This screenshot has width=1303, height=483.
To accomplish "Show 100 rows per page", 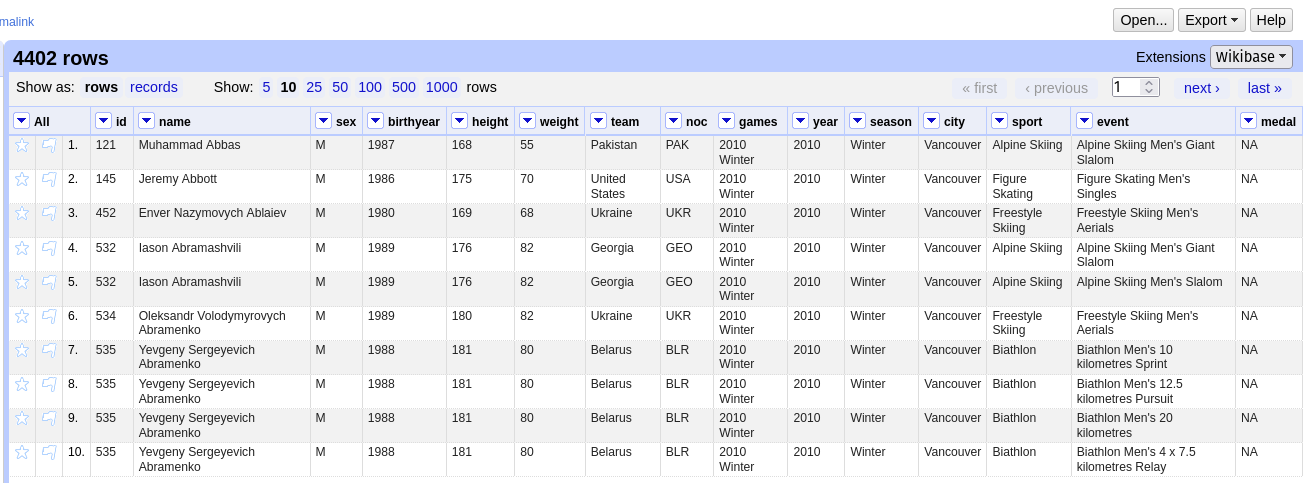I will tap(370, 87).
